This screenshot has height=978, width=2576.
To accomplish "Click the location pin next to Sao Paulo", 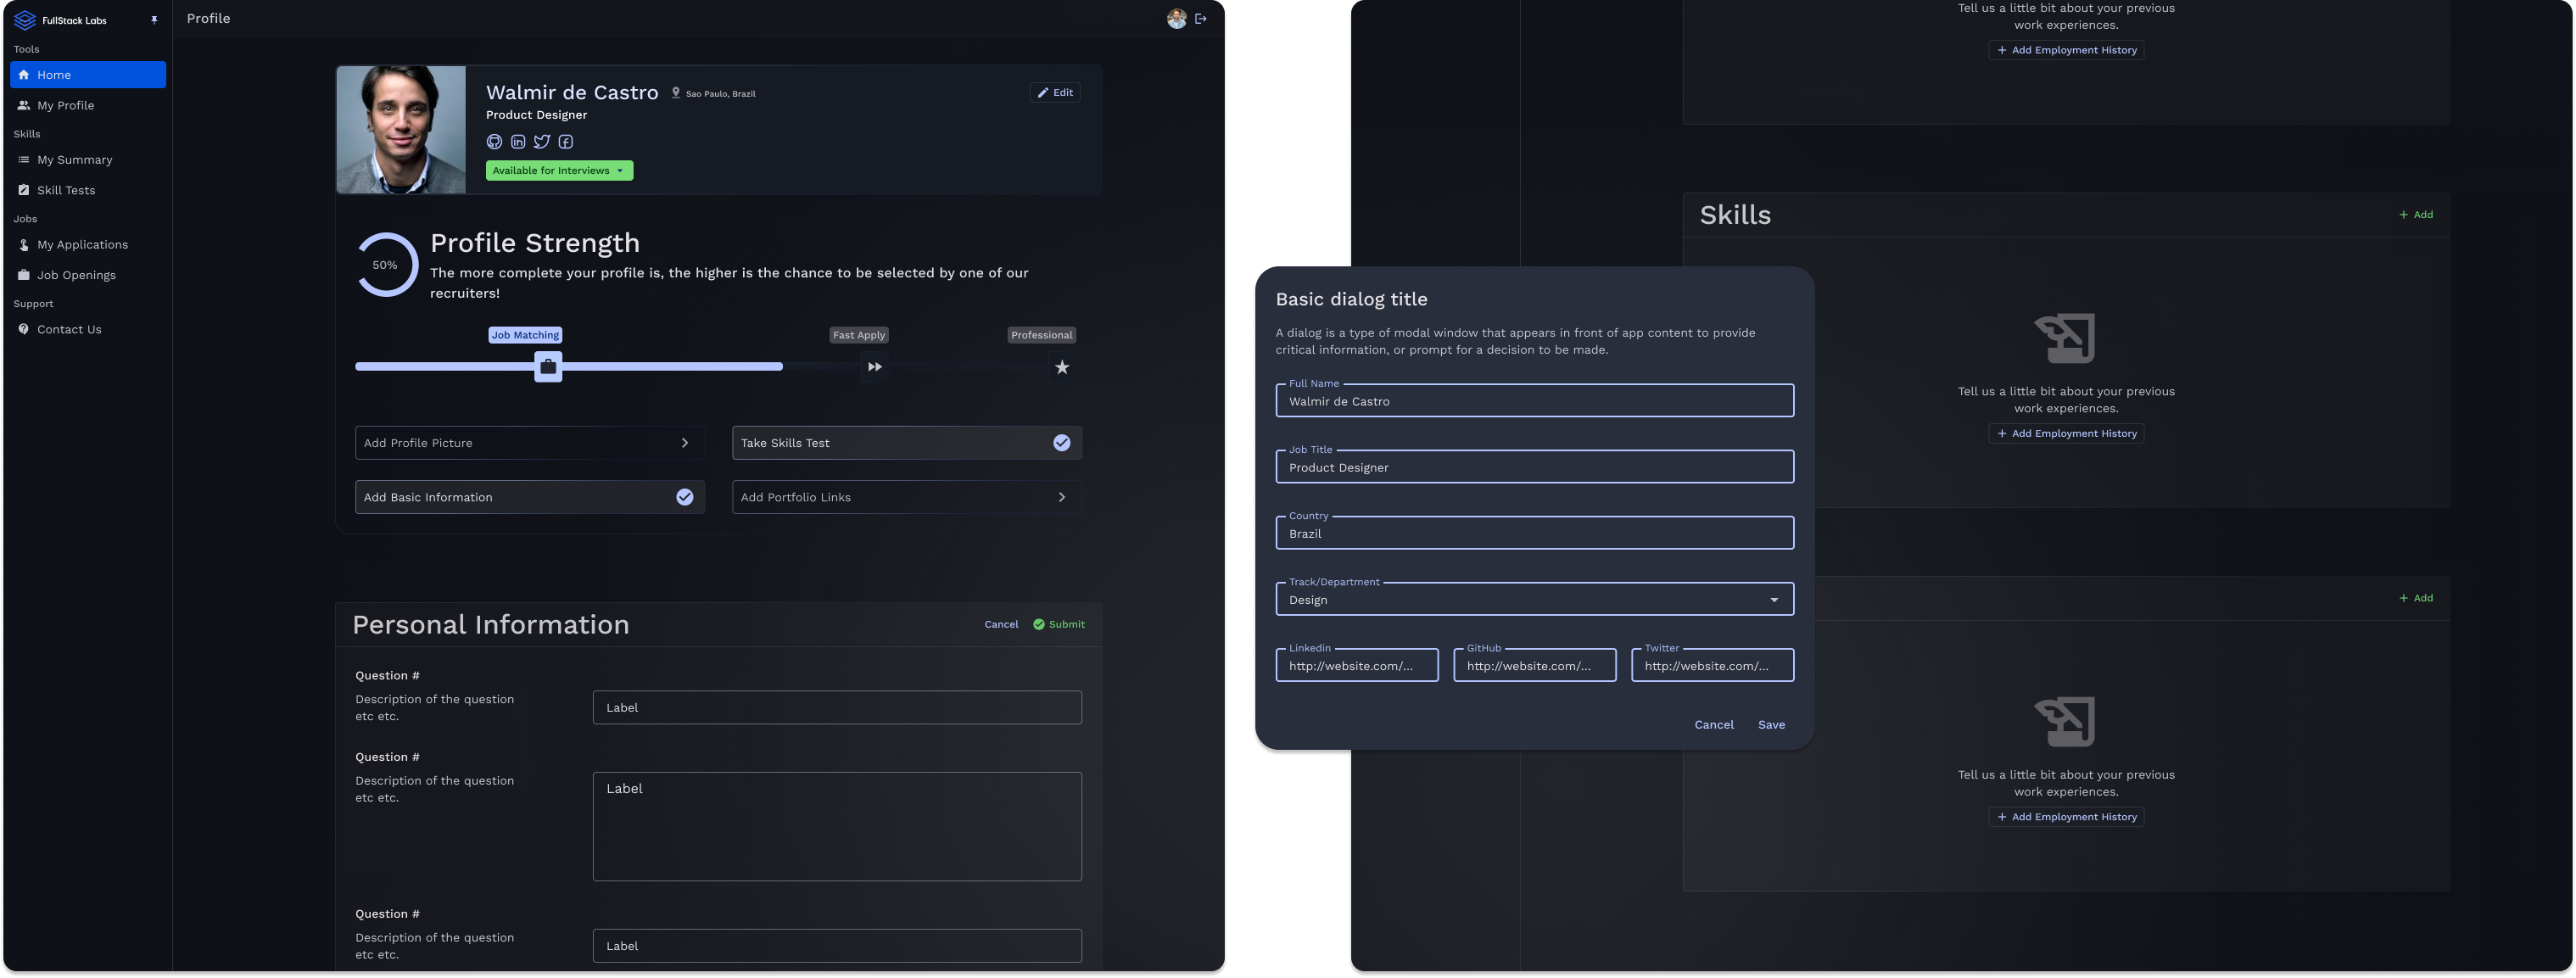I will click(676, 93).
